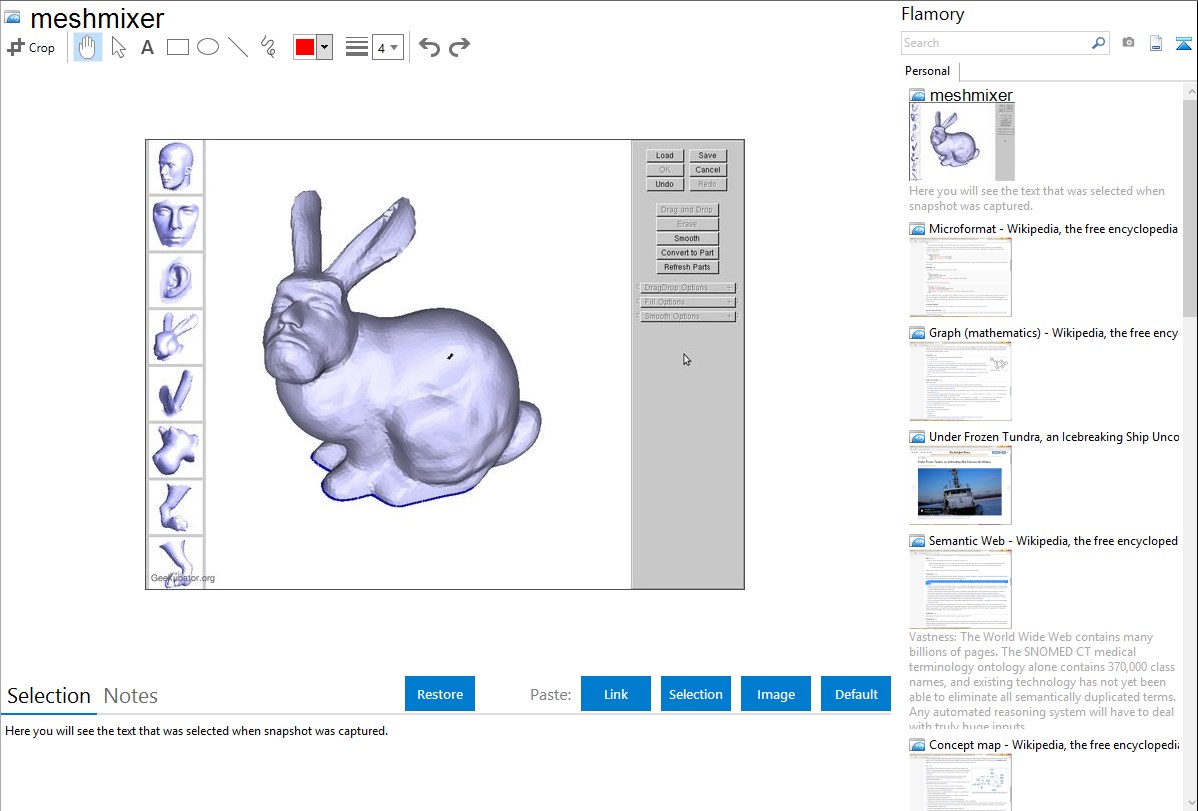Viewport: 1198px width, 811px height.
Task: Activate the hand pan tool
Action: point(88,47)
